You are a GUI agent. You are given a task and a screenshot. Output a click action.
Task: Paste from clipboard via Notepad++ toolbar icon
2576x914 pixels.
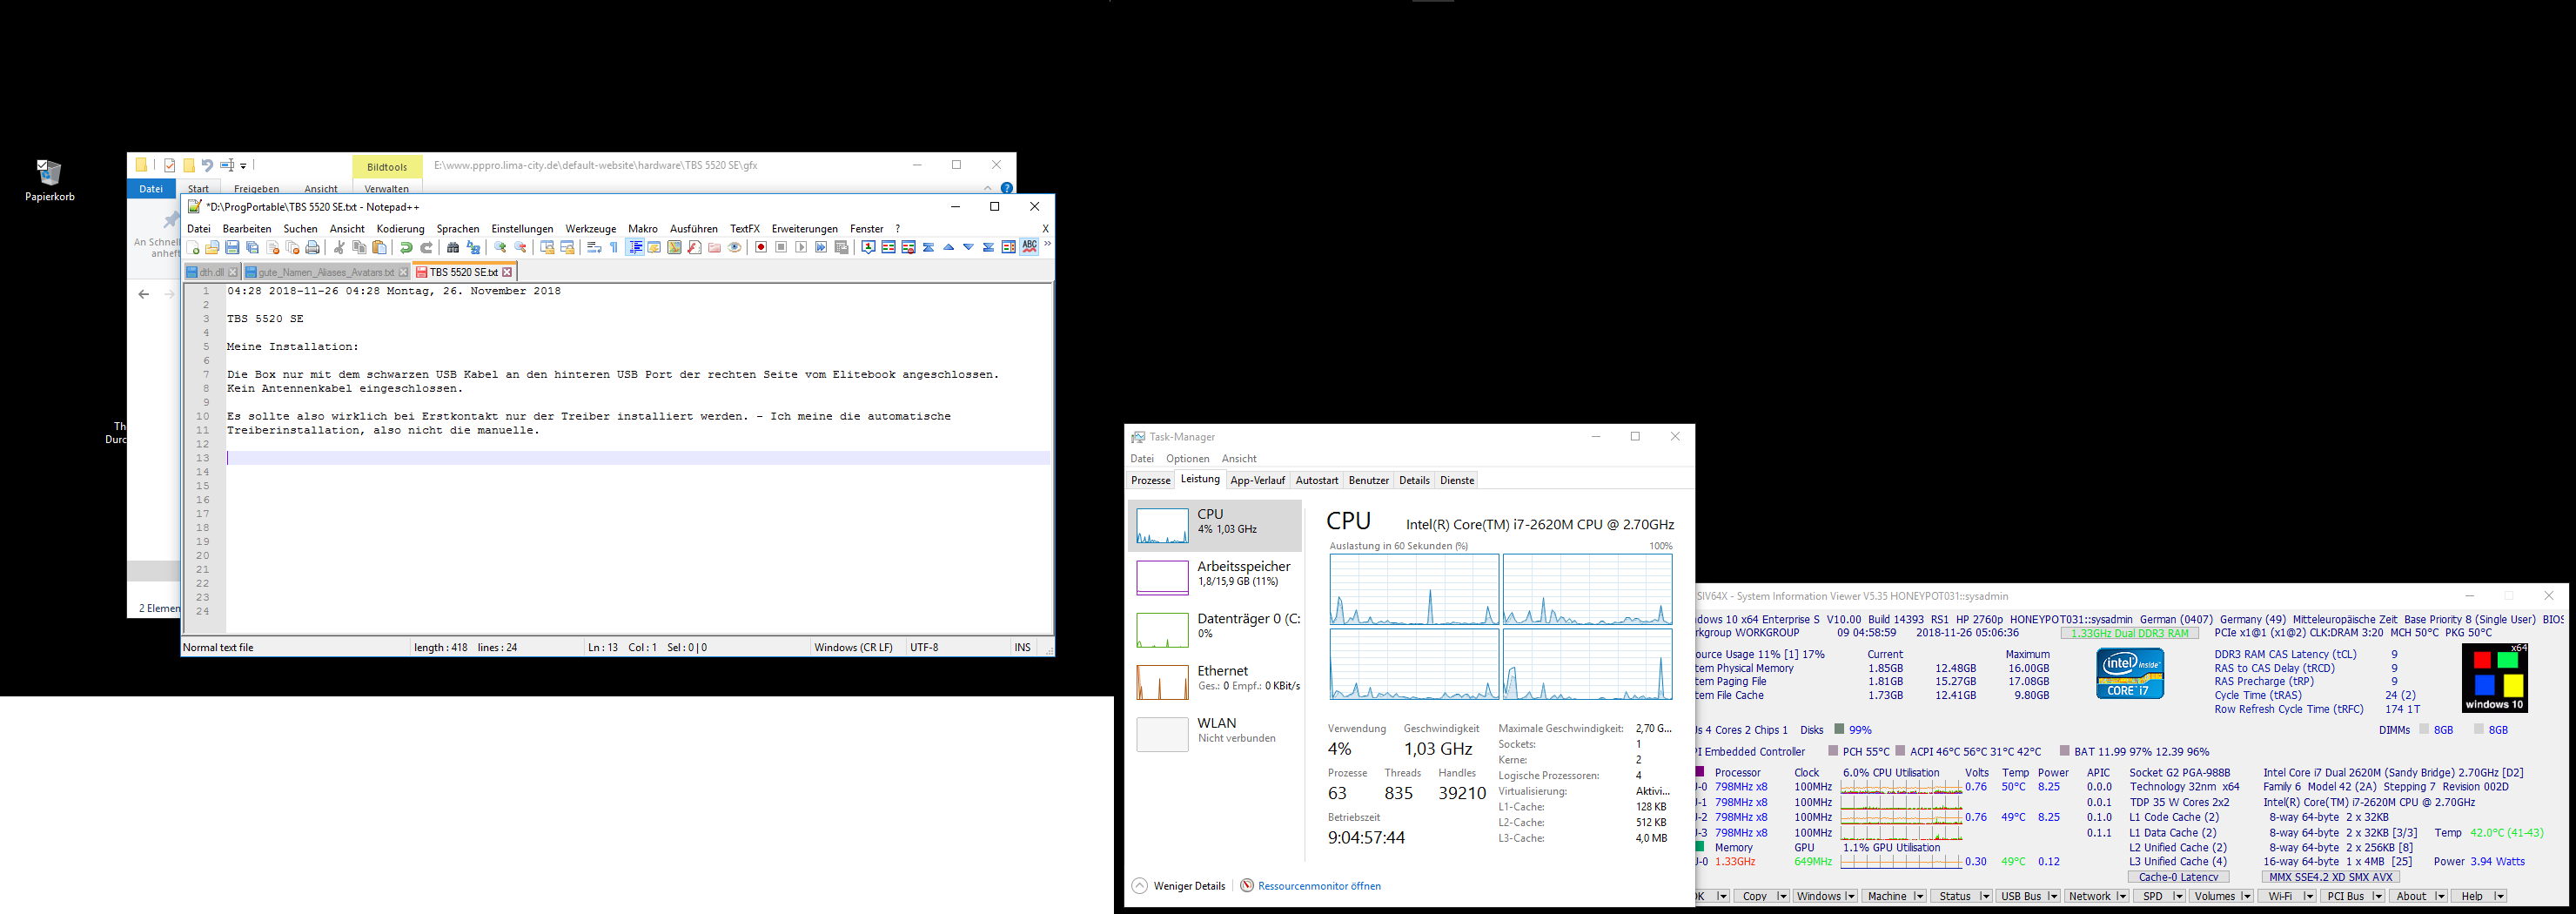pyautogui.click(x=380, y=247)
